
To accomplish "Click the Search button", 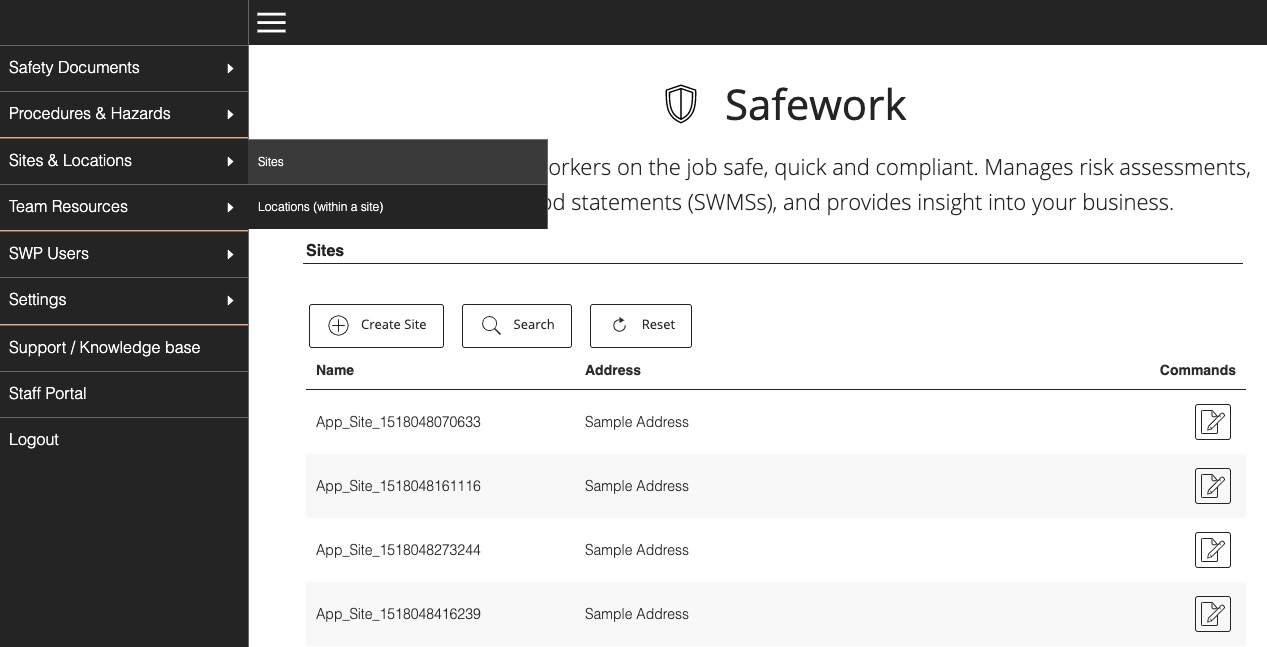I will point(517,326).
